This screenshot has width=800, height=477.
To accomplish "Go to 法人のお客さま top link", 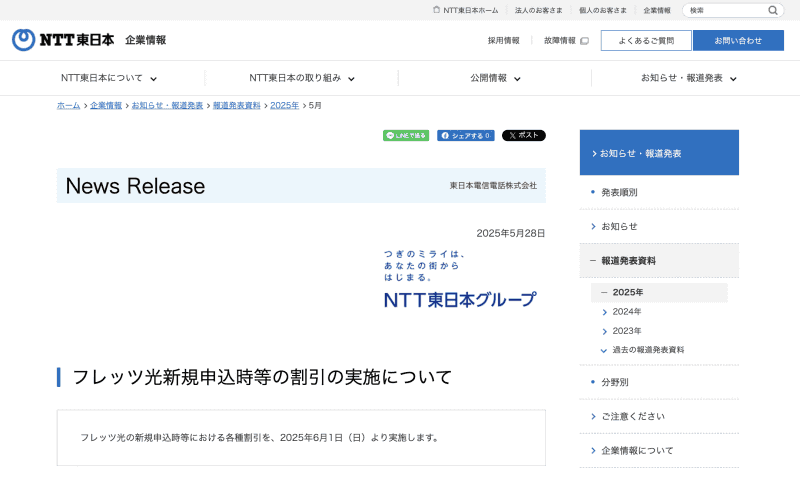I will (x=538, y=10).
